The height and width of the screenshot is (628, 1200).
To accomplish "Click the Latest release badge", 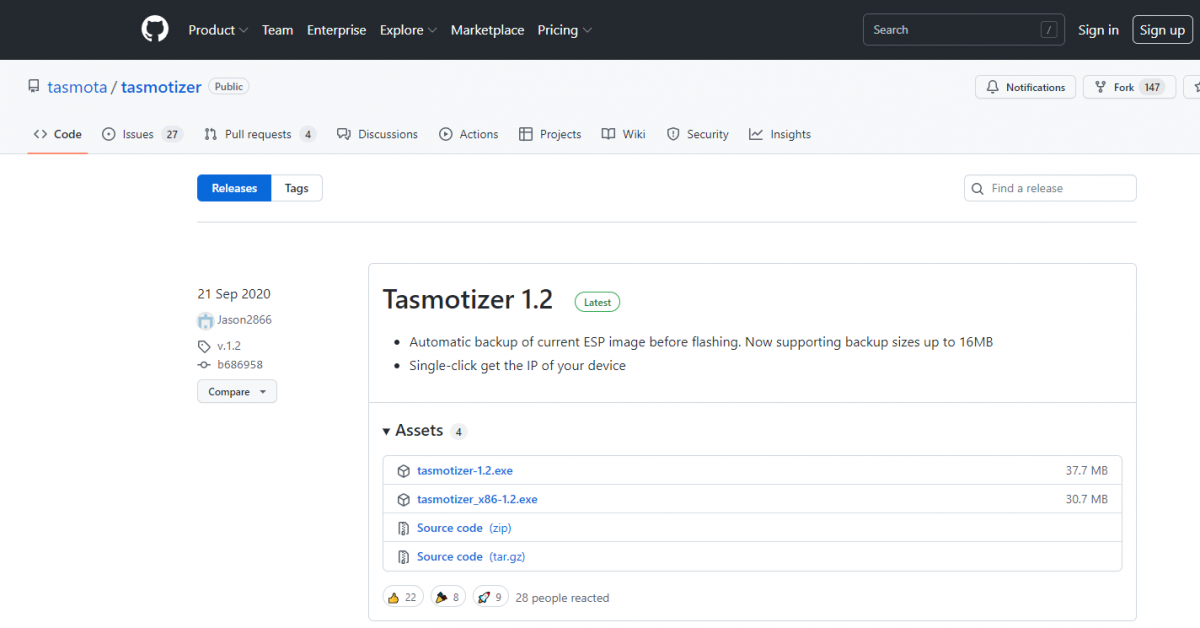I will [x=597, y=301].
